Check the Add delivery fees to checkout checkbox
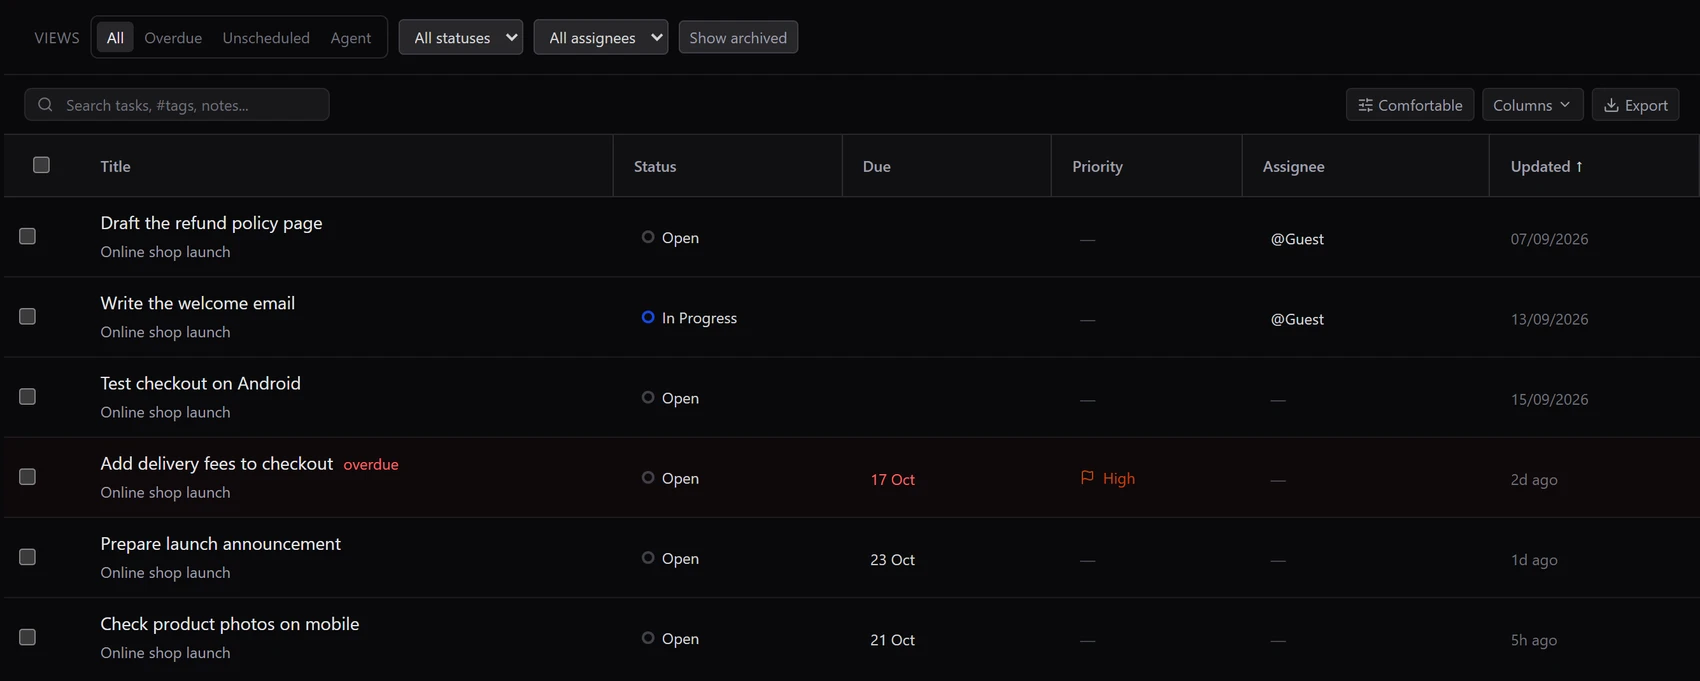Screen dimensions: 1700x681 28,476
